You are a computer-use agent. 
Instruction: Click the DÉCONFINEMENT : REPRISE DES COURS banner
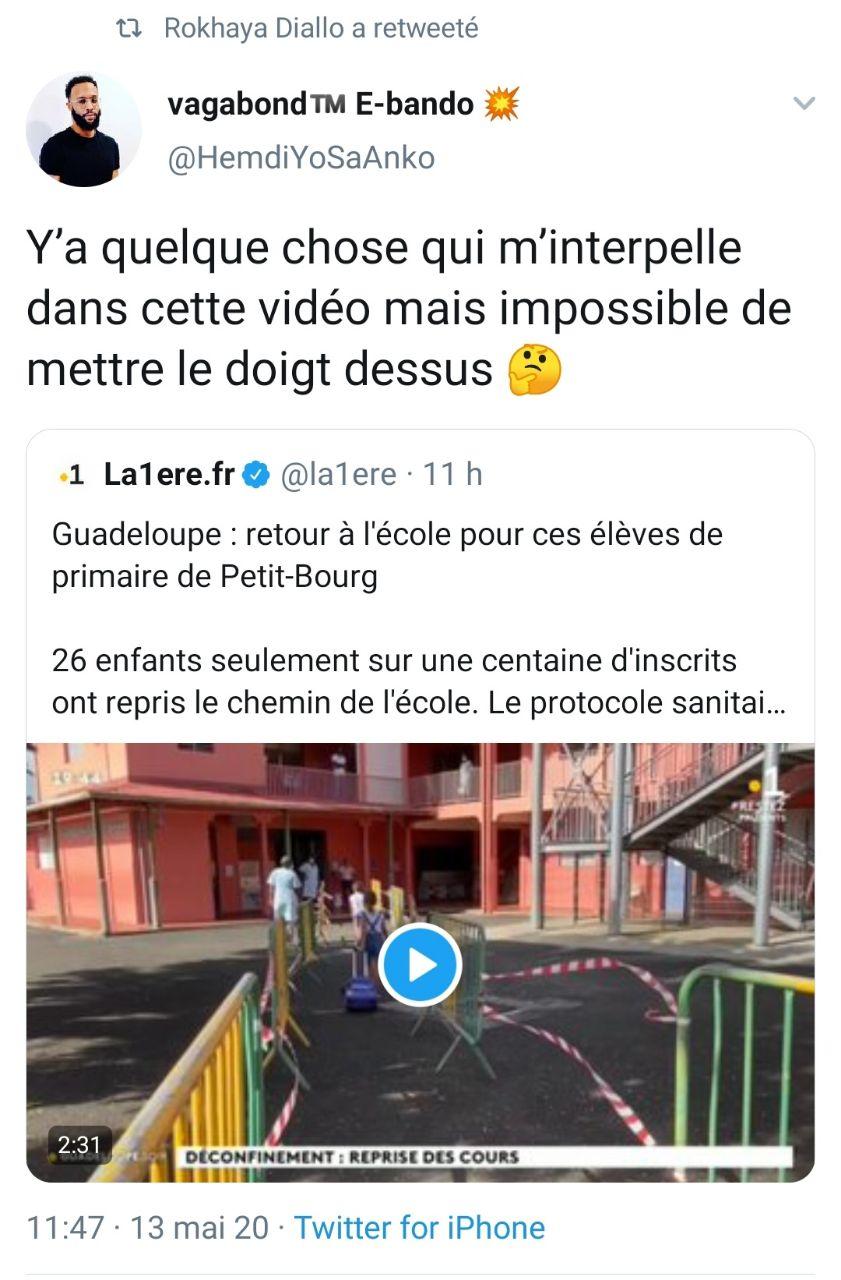click(350, 1157)
